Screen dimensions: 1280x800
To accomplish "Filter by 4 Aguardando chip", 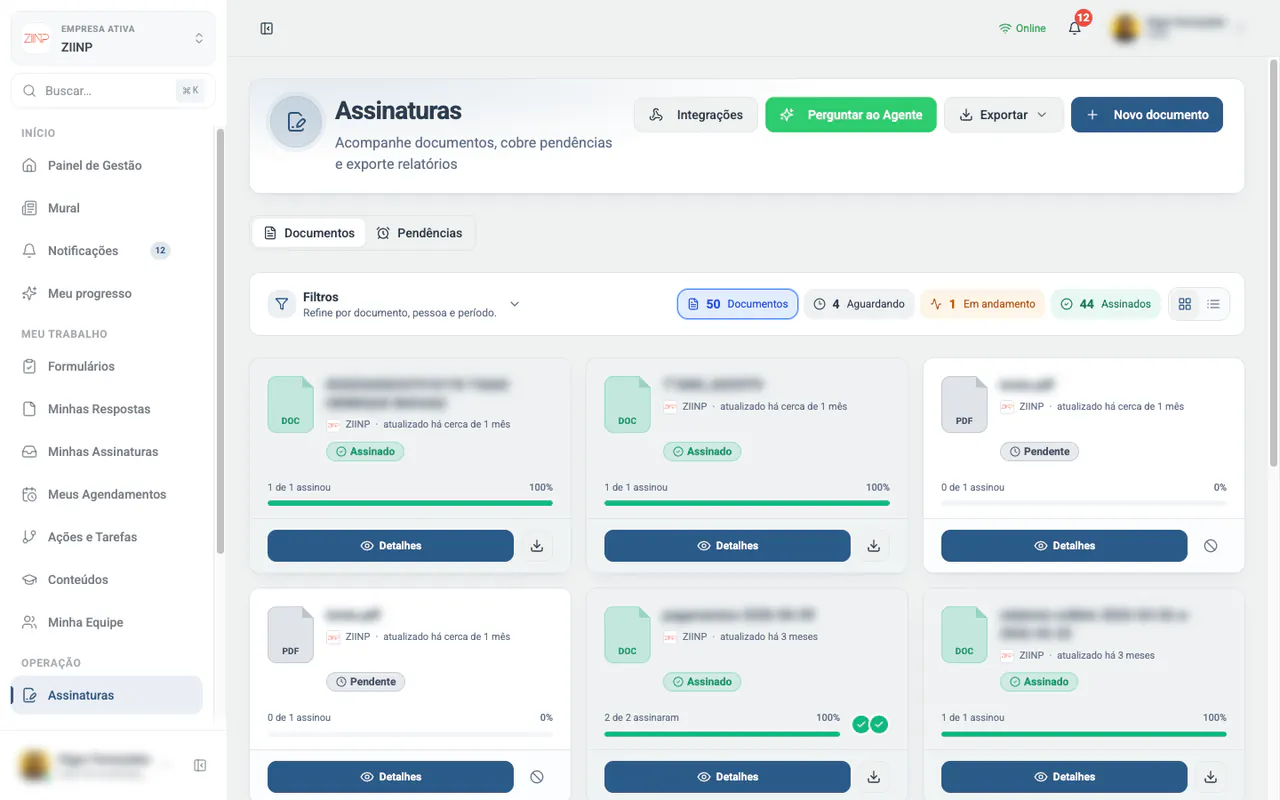I will 859,304.
